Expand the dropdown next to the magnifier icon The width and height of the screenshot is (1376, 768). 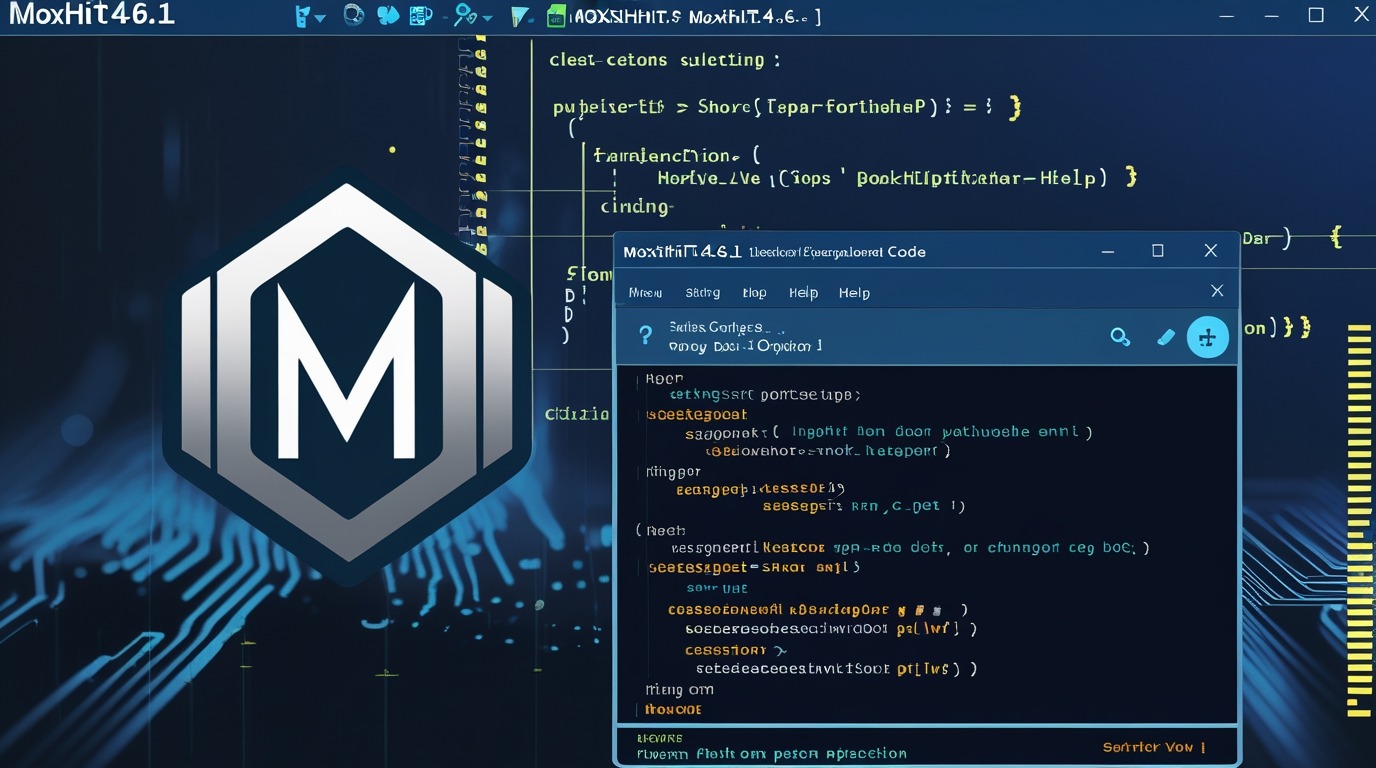point(488,18)
